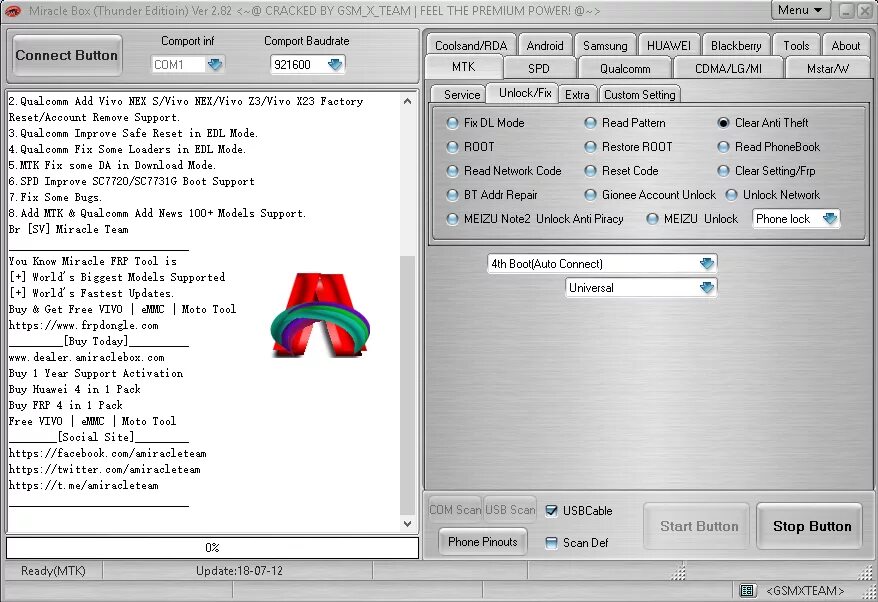Viewport: 878px width, 602px height.
Task: Switch to the Blackberry tab
Action: (x=736, y=45)
